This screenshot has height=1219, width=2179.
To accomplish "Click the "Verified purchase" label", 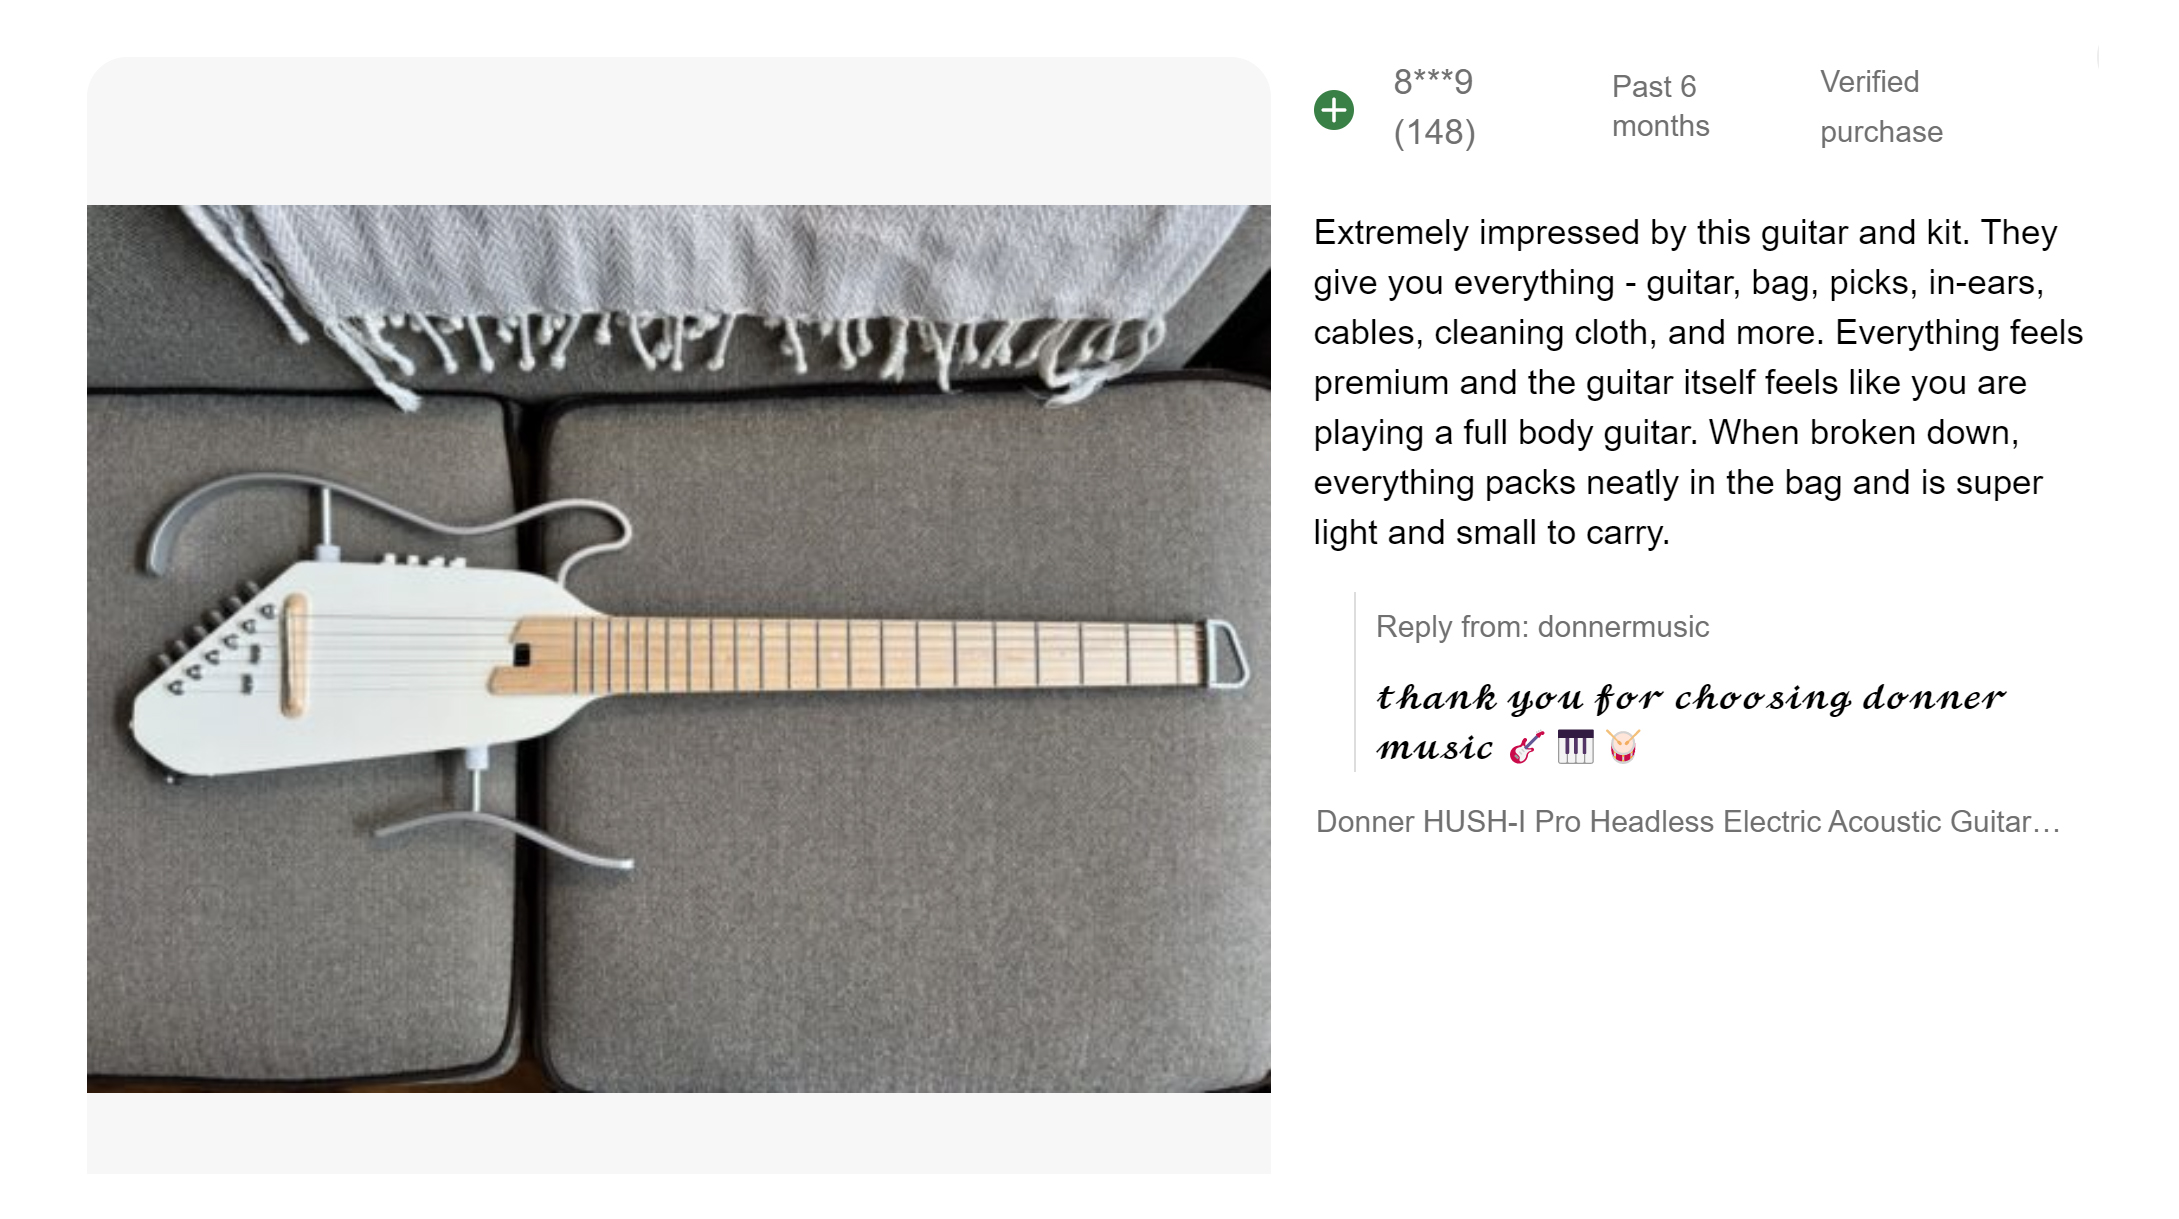I will pos(1880,106).
